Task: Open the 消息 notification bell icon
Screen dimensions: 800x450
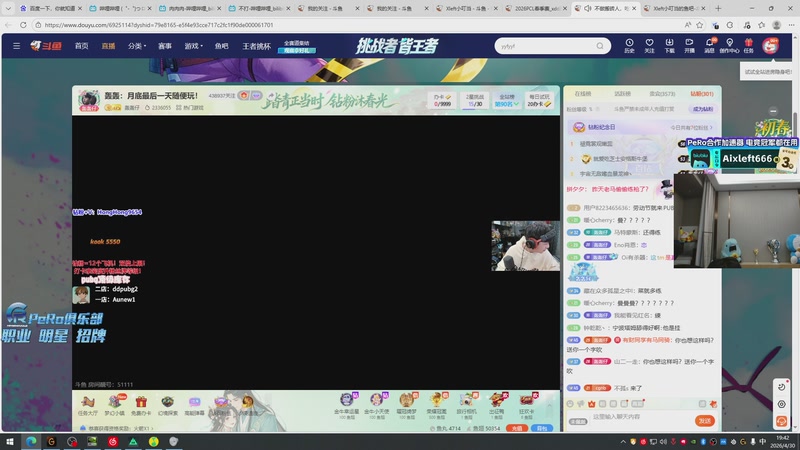Action: tap(710, 45)
